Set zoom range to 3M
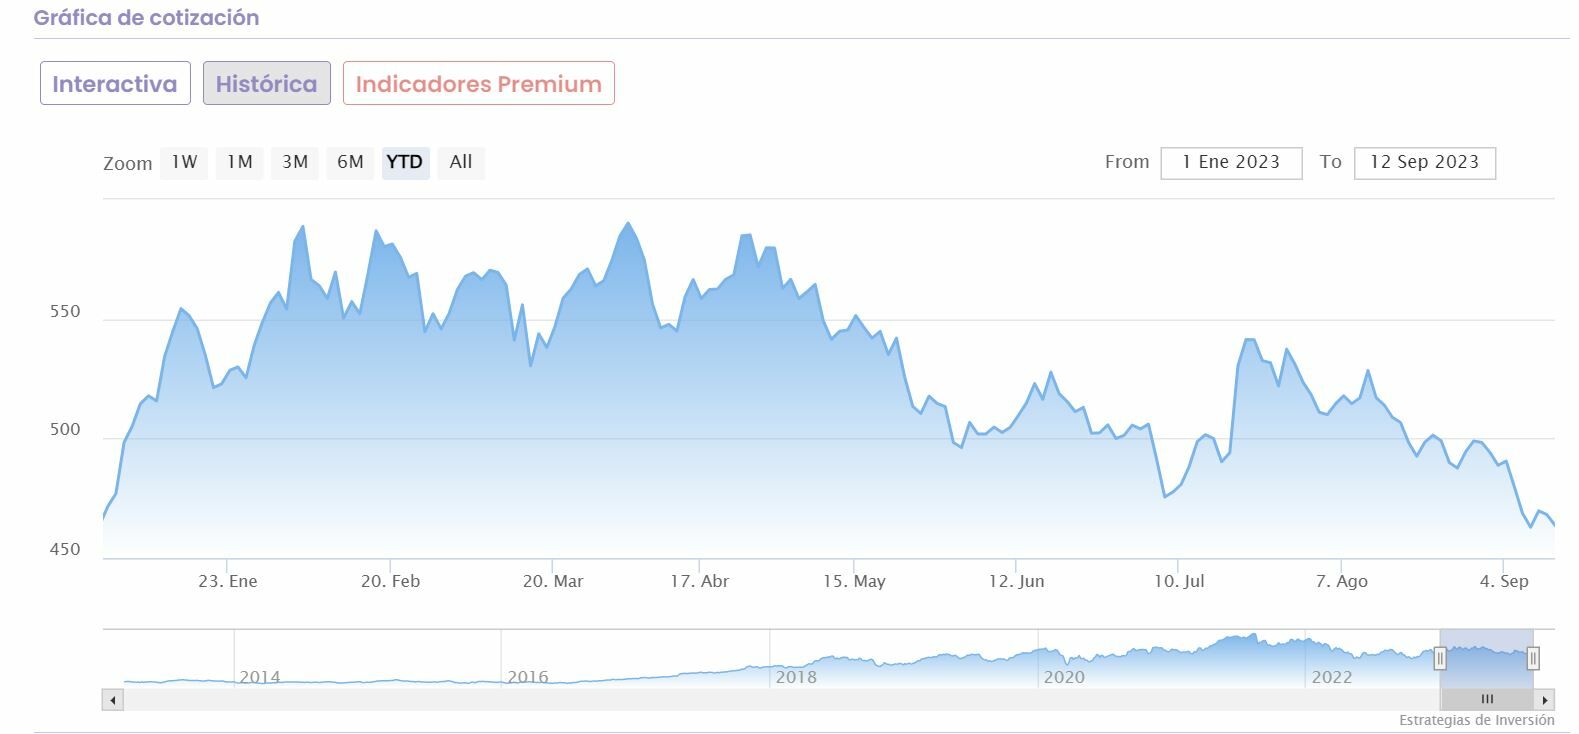Viewport: 1579px width, 734px height. tap(295, 162)
